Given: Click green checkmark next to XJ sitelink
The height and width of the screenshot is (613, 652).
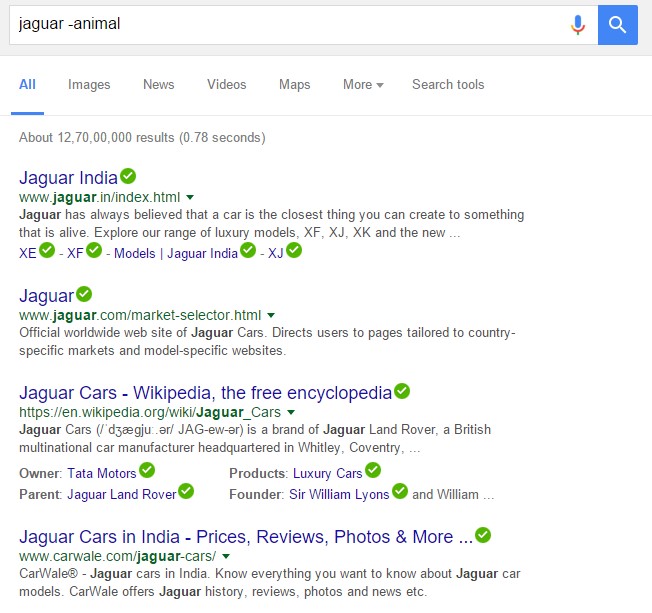Looking at the screenshot, I should click(x=294, y=250).
